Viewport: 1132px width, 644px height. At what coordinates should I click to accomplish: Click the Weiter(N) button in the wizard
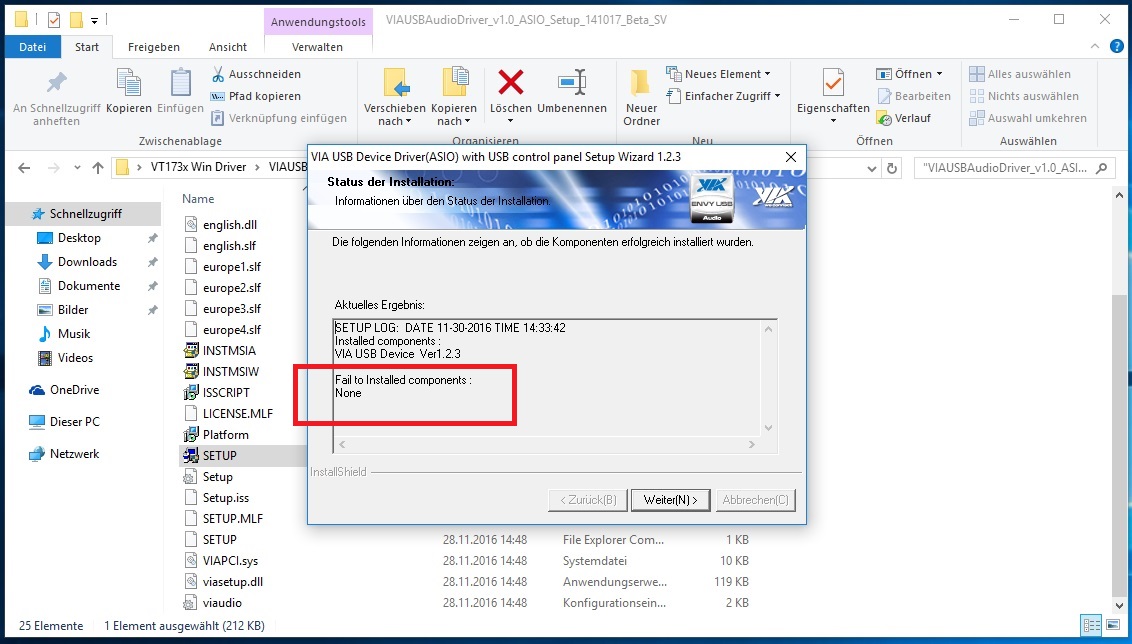pyautogui.click(x=671, y=500)
